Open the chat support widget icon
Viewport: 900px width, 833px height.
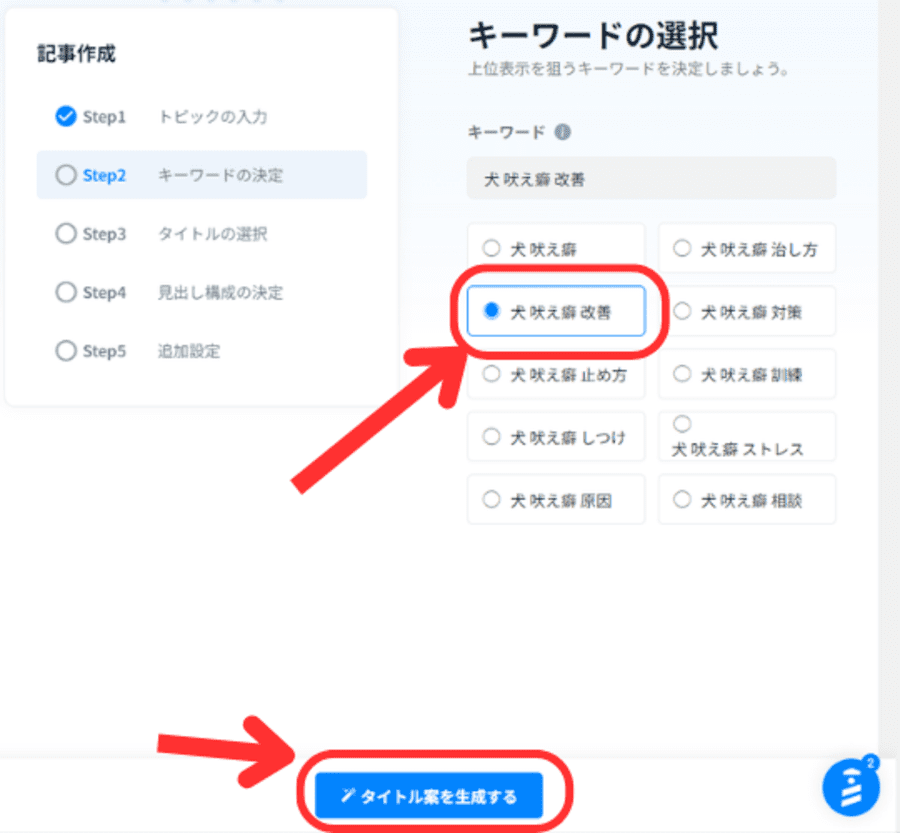[851, 787]
